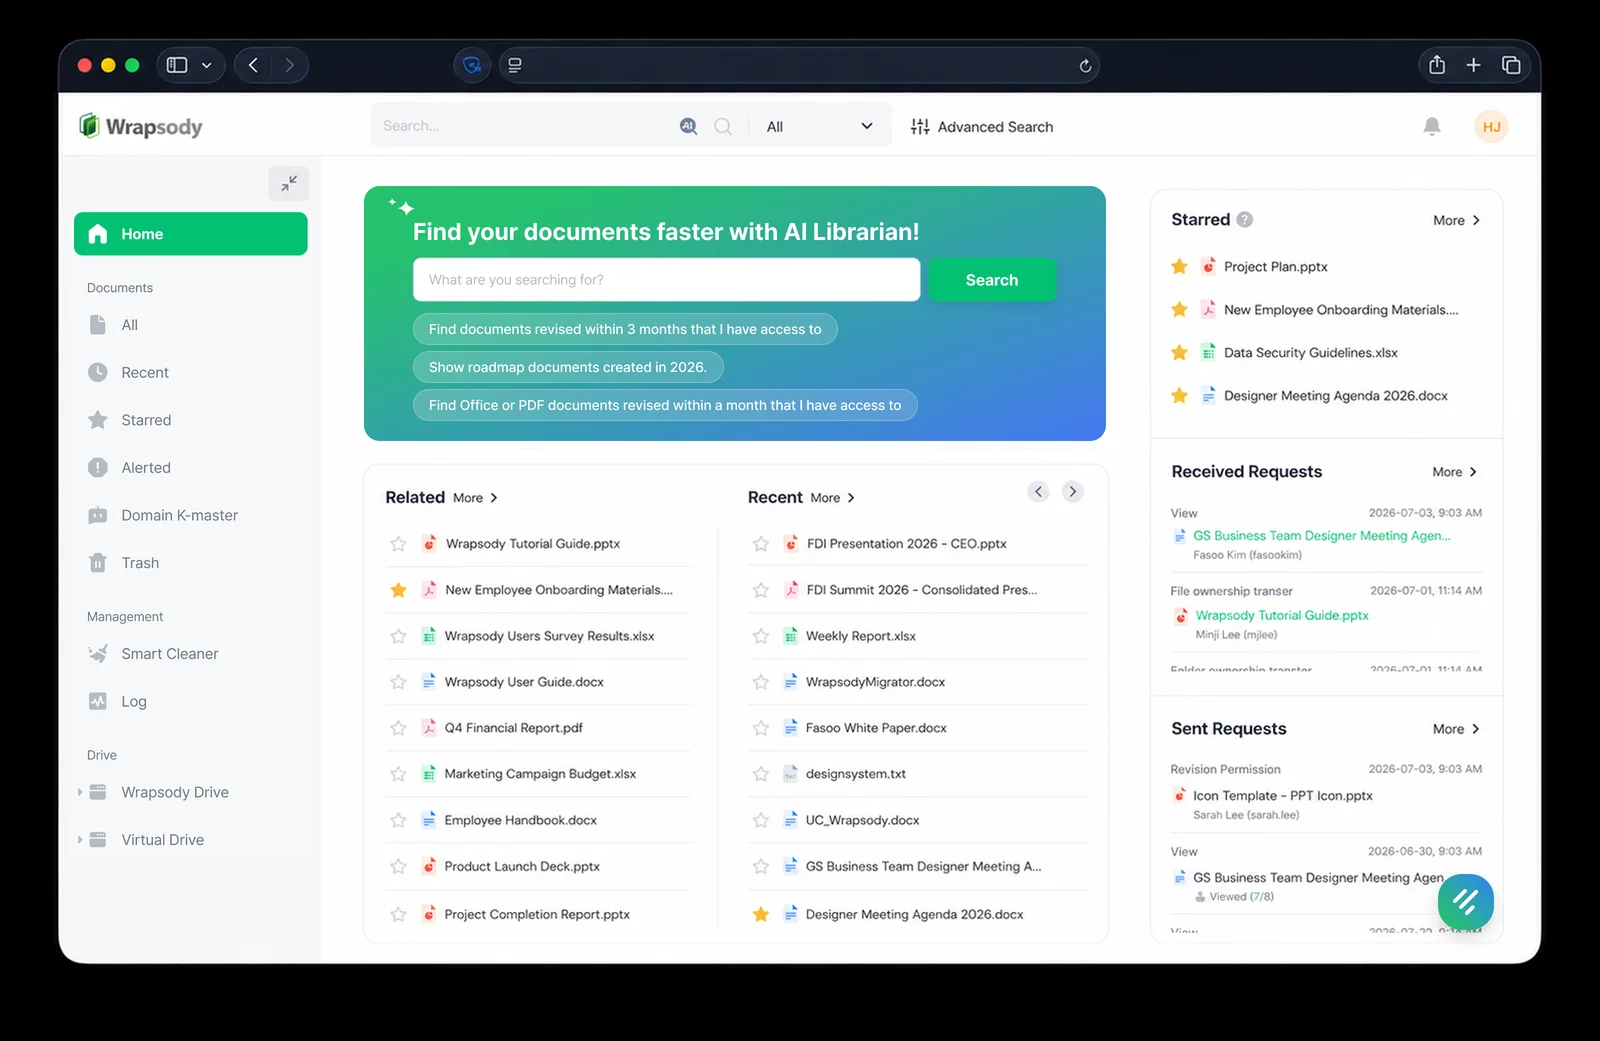Open browser sidebar dropdown arrow
The width and height of the screenshot is (1600, 1041).
(207, 66)
